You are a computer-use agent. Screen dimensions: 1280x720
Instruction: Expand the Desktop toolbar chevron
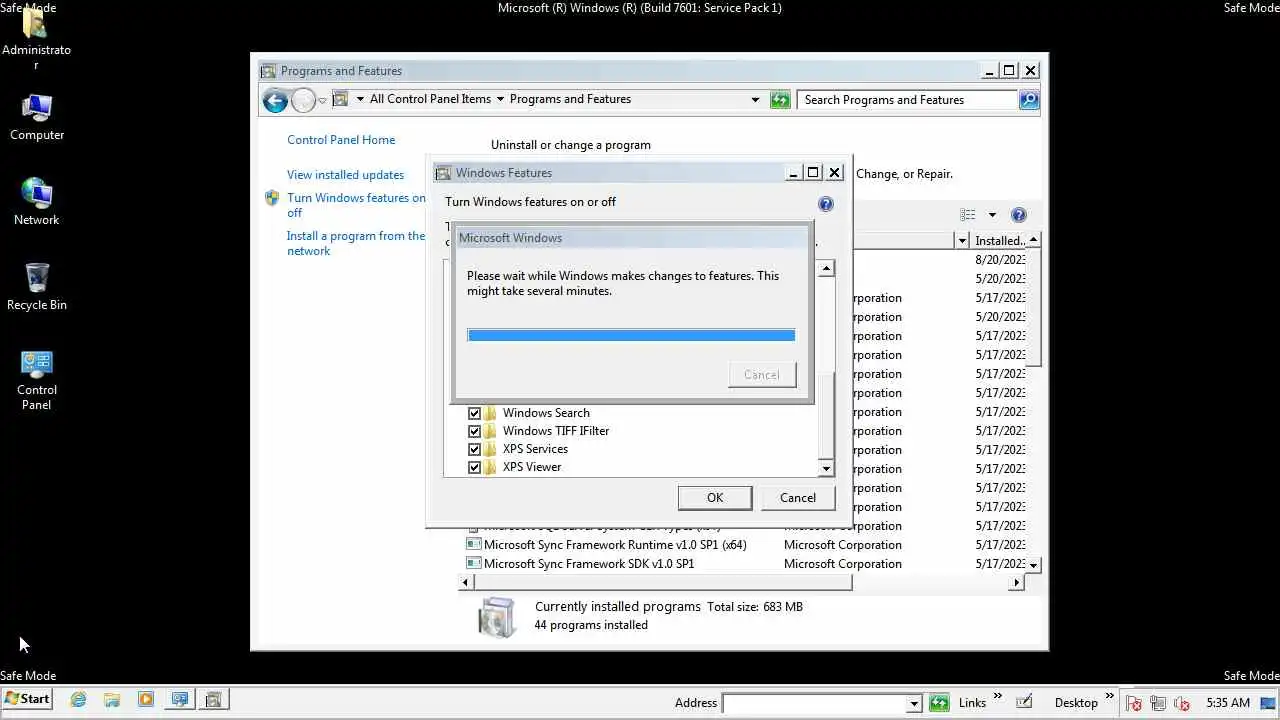1109,696
